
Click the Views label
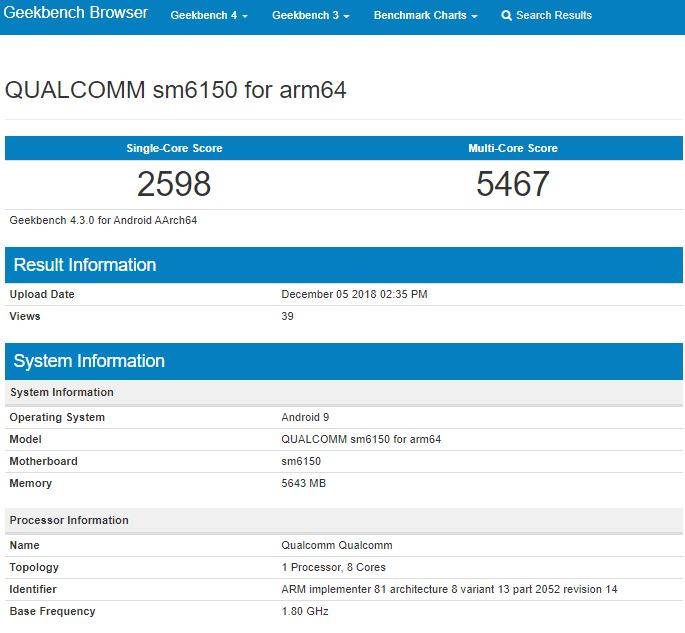coord(25,316)
